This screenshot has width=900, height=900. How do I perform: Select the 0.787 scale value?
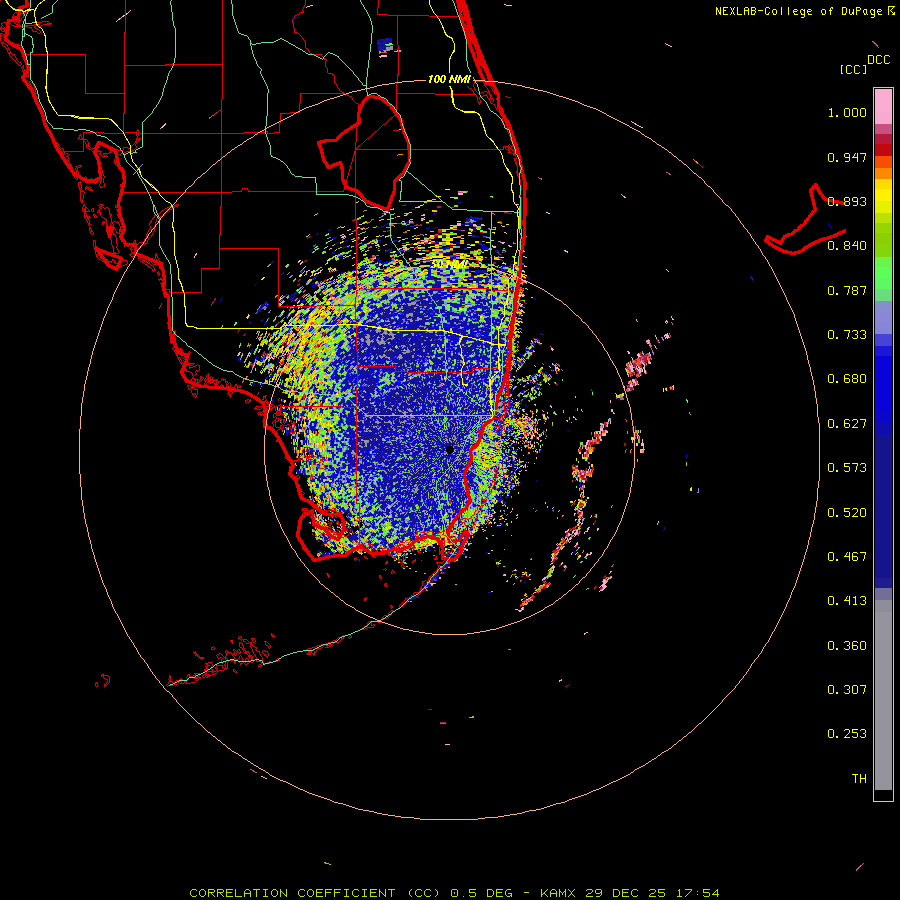tap(847, 290)
